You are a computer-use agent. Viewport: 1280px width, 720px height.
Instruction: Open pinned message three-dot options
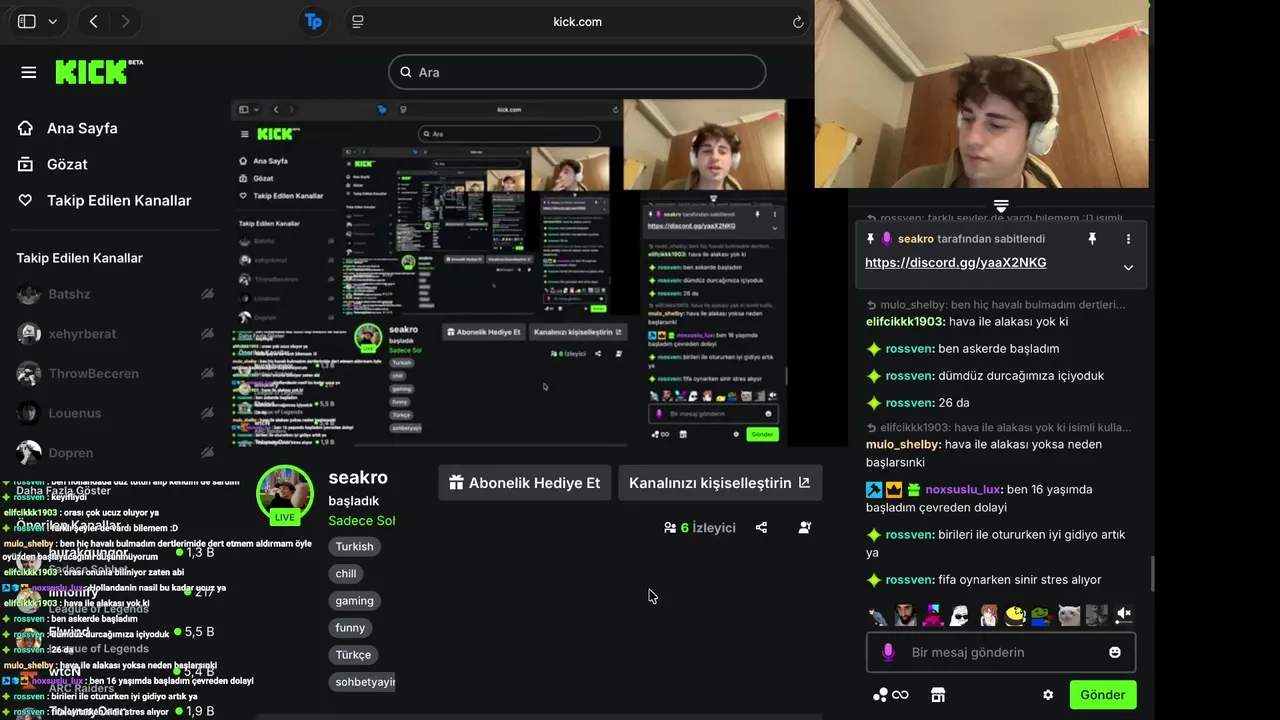(1128, 239)
